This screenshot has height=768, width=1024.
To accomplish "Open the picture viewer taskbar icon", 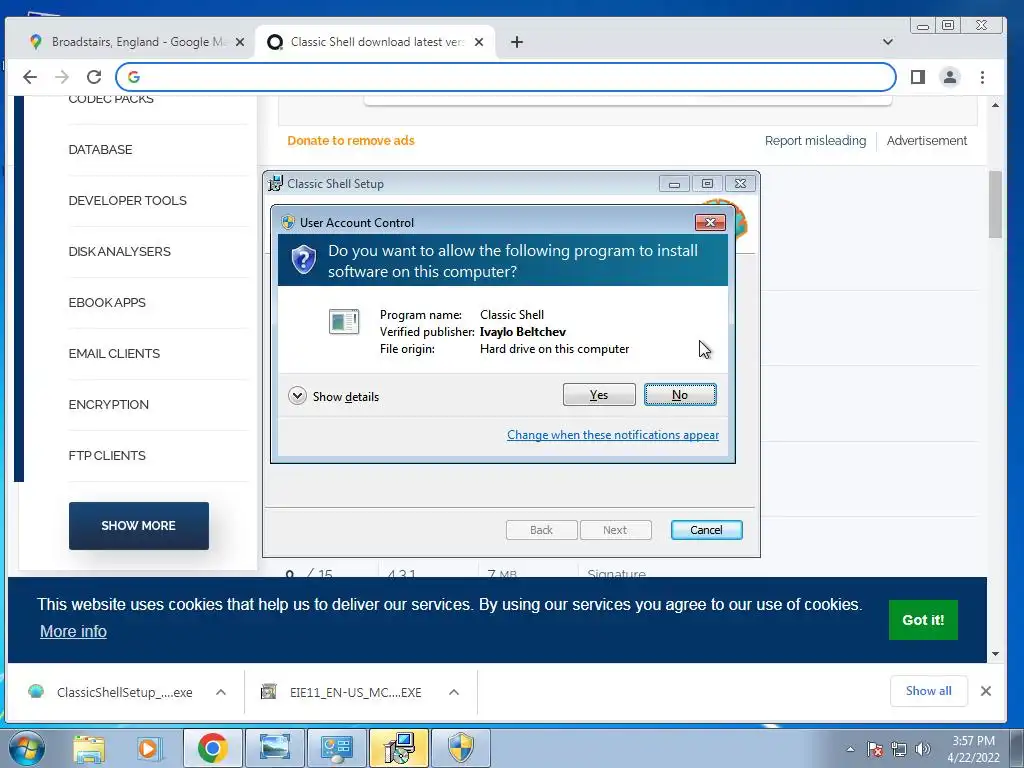I will [x=275, y=748].
